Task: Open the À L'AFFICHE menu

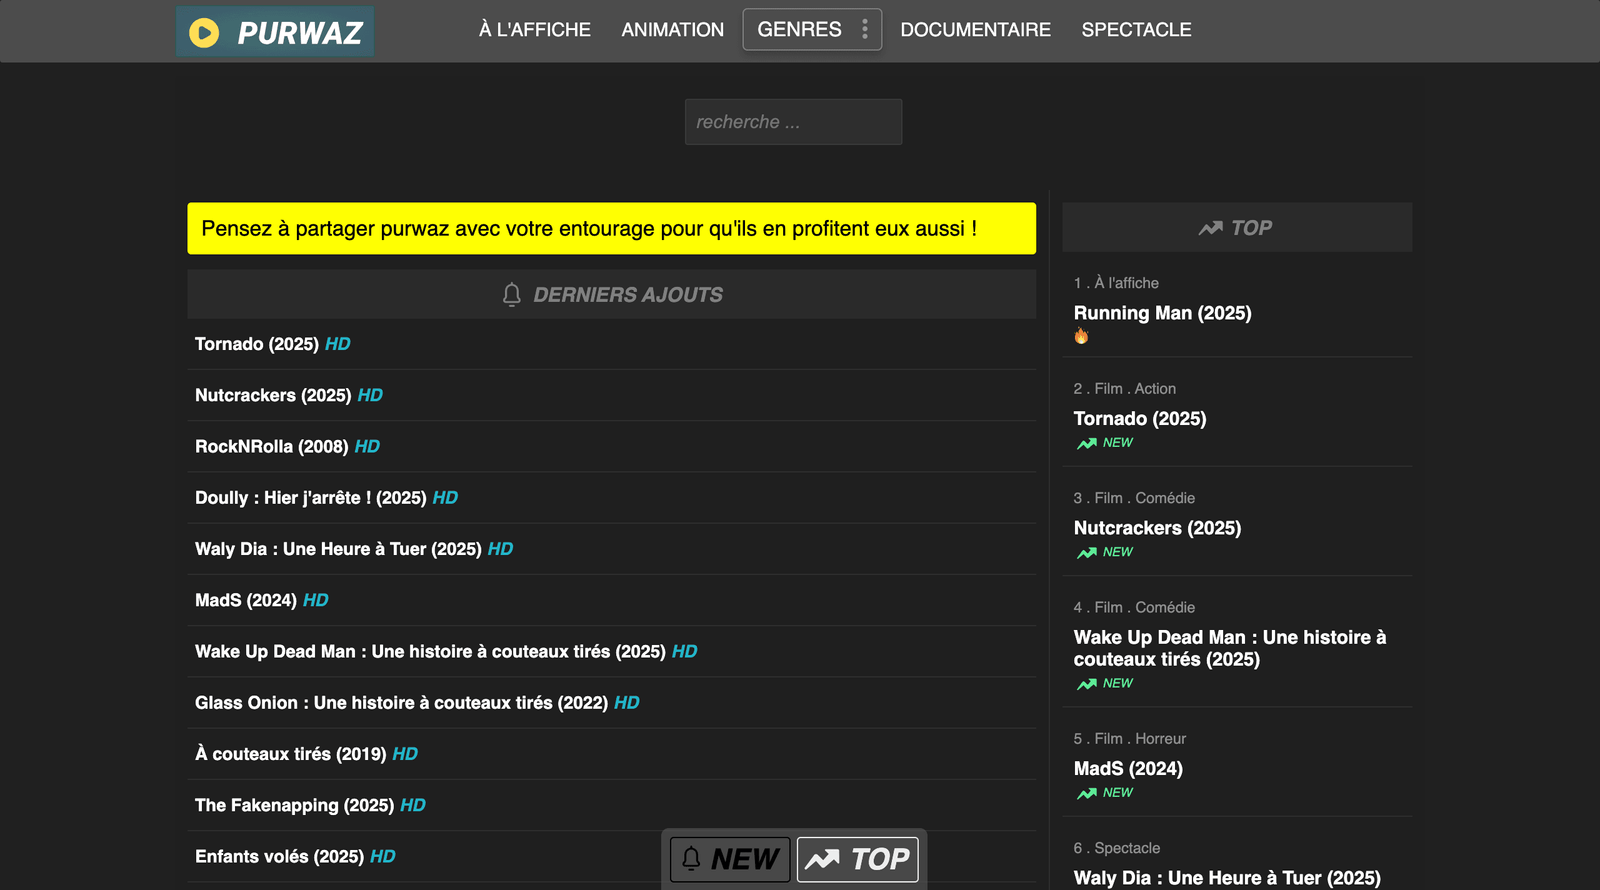Action: pos(534,30)
